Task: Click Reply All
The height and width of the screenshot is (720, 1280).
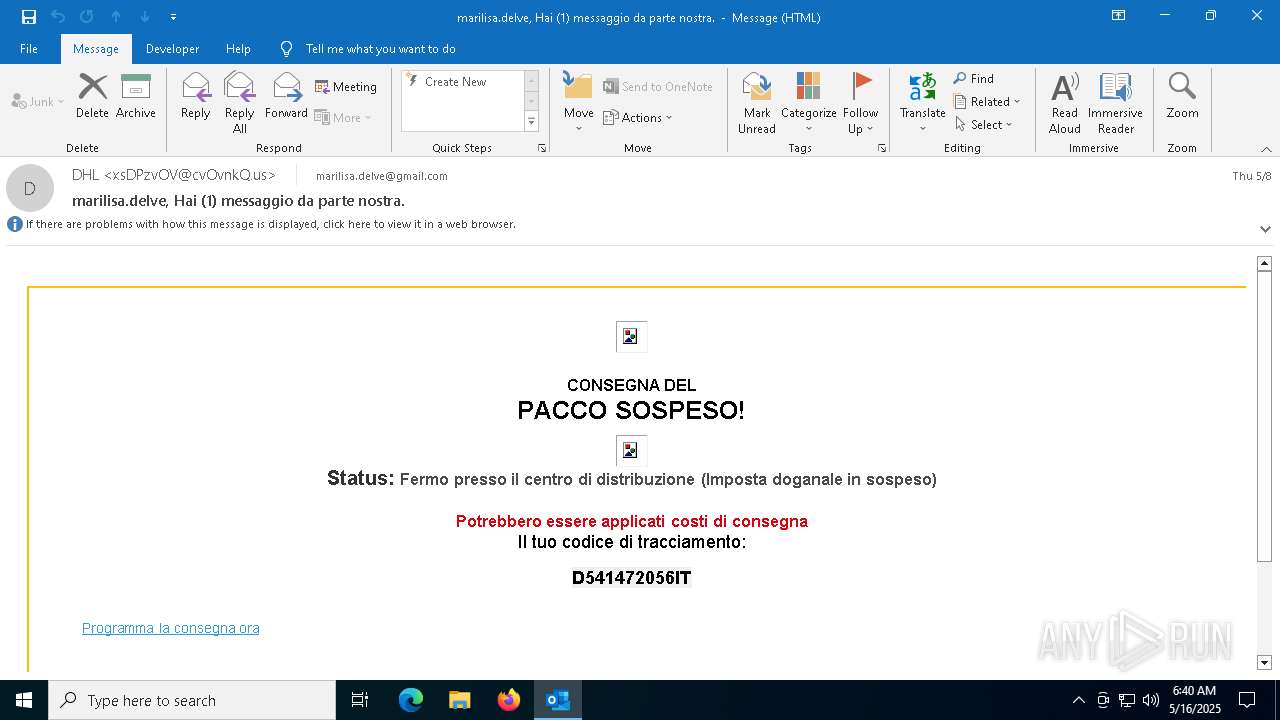Action: pos(240,102)
